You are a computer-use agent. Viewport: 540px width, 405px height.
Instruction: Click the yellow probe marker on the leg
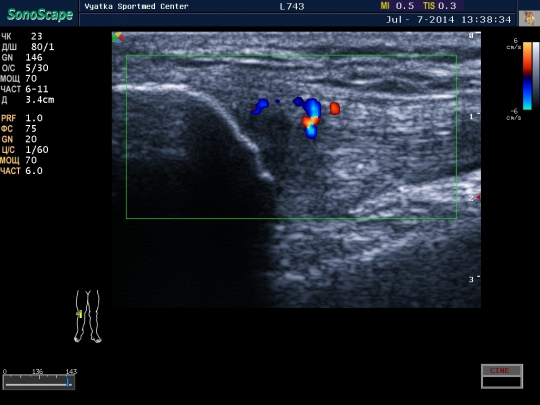pos(80,314)
